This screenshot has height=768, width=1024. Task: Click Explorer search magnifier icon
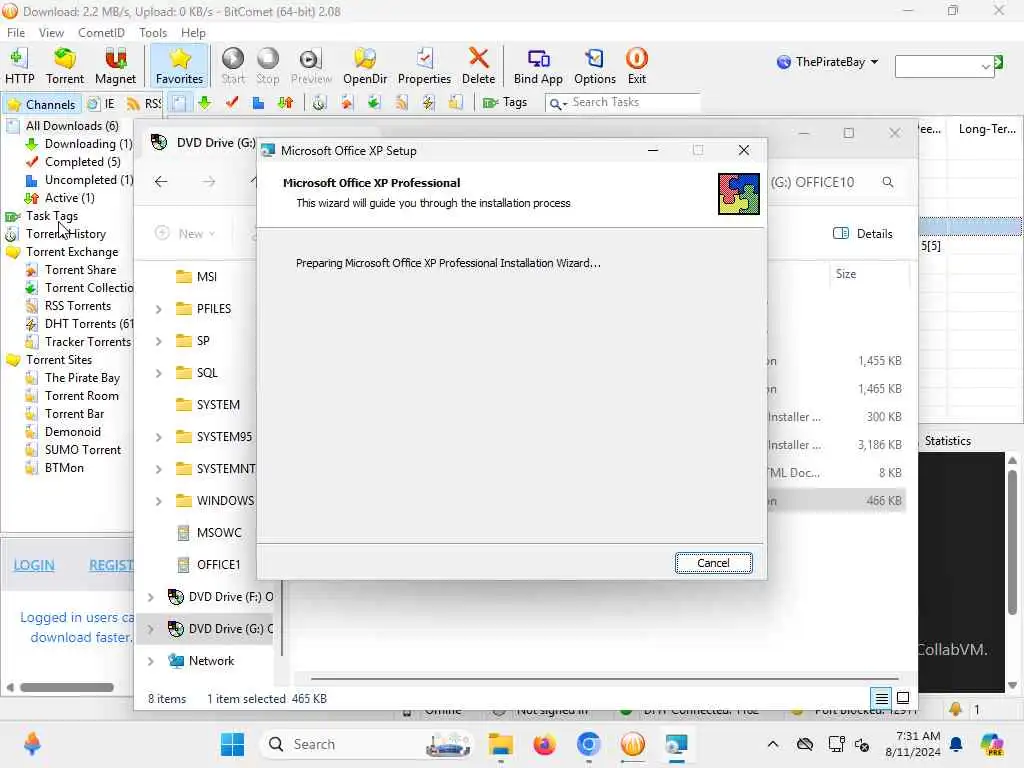point(888,182)
